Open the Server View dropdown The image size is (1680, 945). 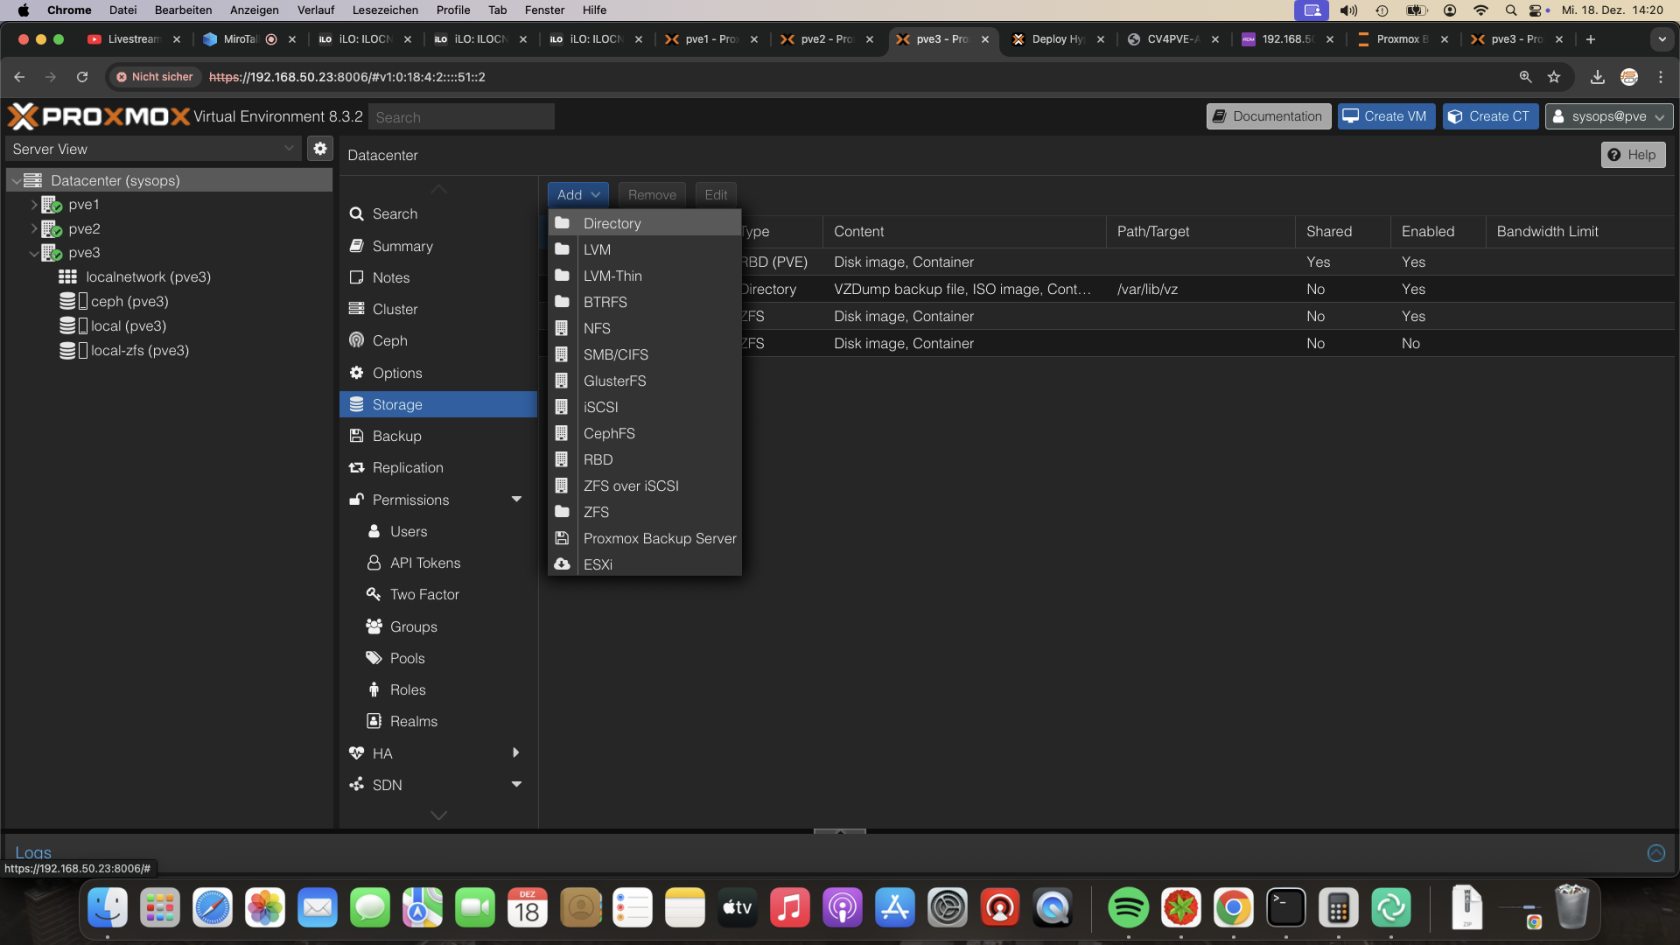tap(289, 148)
